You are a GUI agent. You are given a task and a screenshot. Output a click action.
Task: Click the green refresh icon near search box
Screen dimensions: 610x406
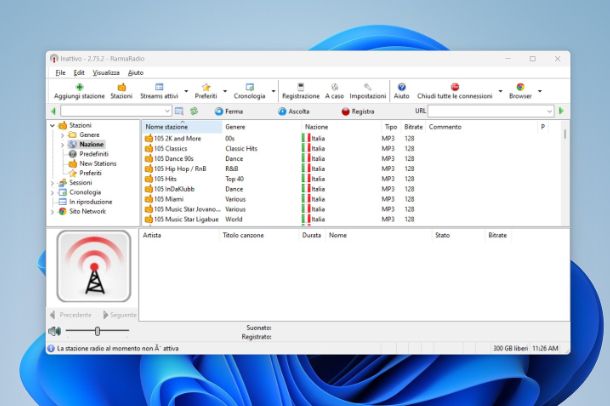coord(194,111)
